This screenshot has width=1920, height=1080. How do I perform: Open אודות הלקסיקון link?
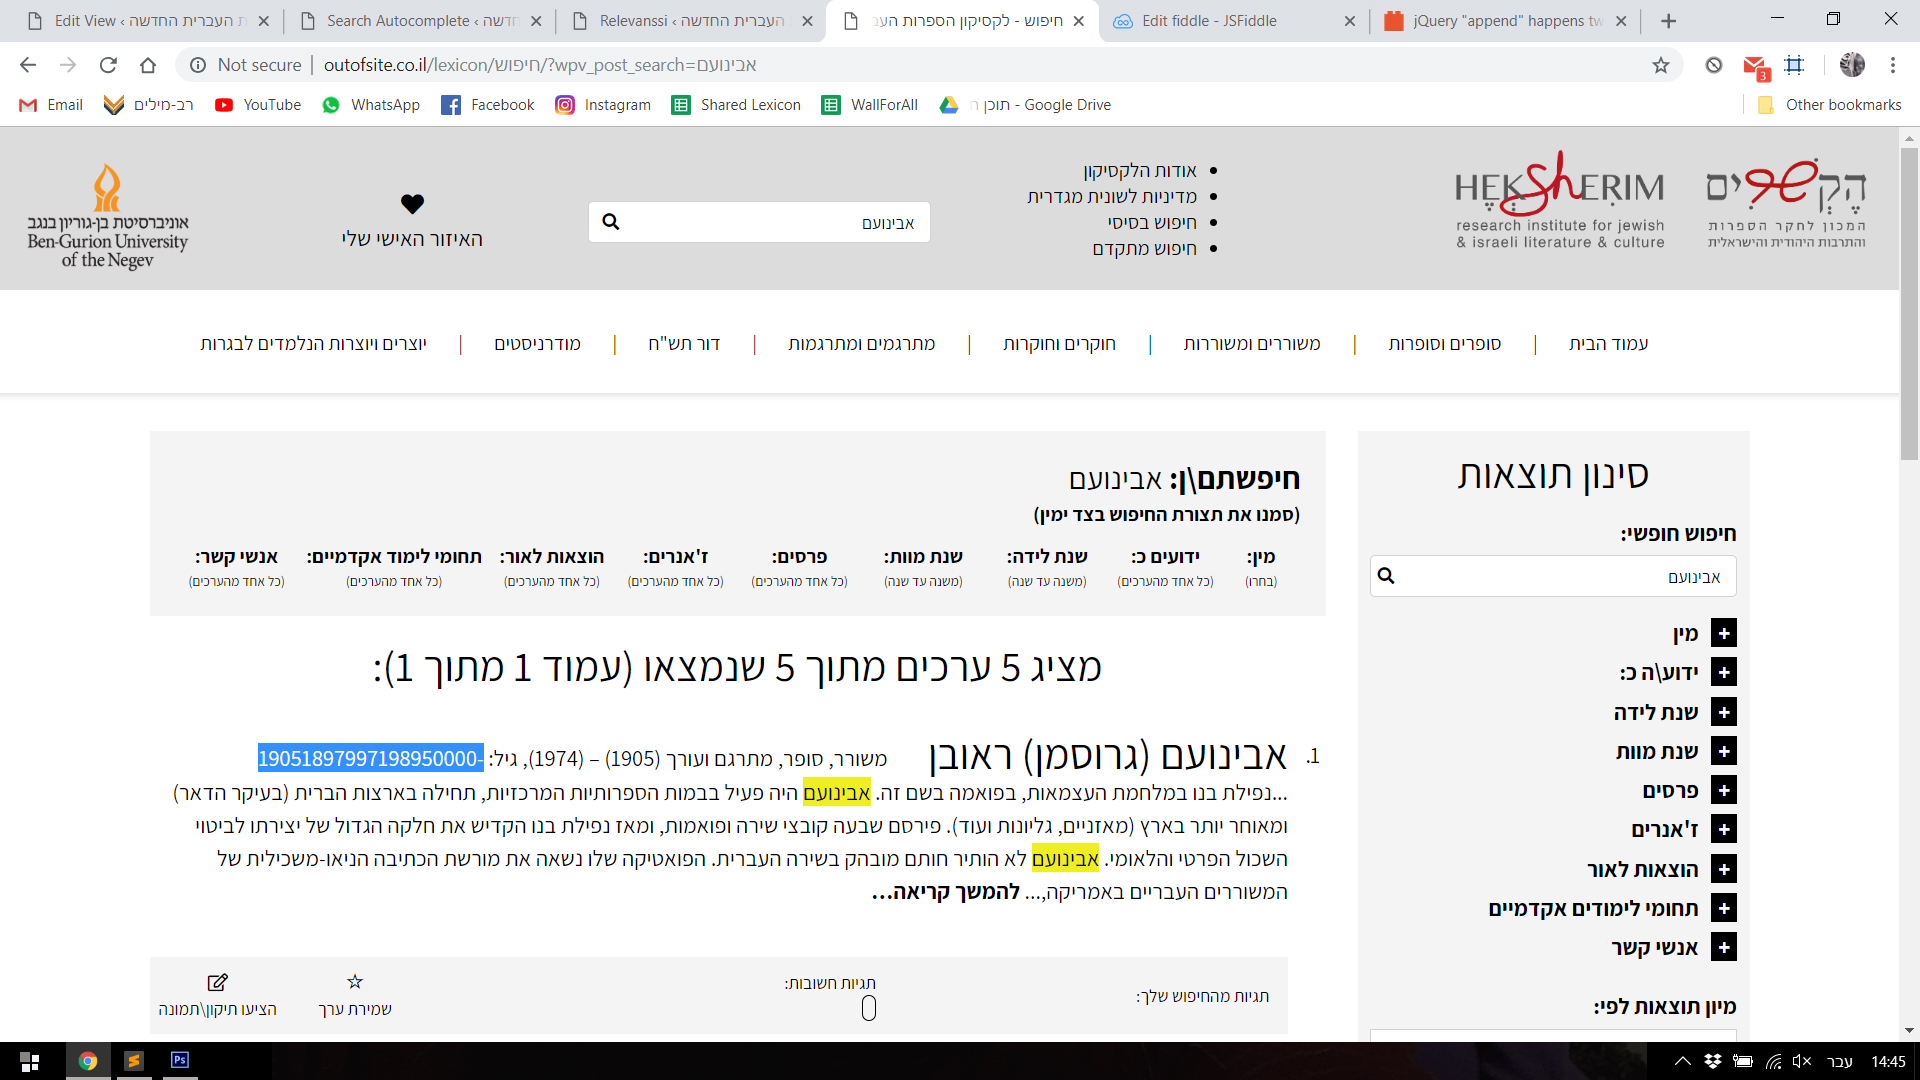(x=1139, y=171)
